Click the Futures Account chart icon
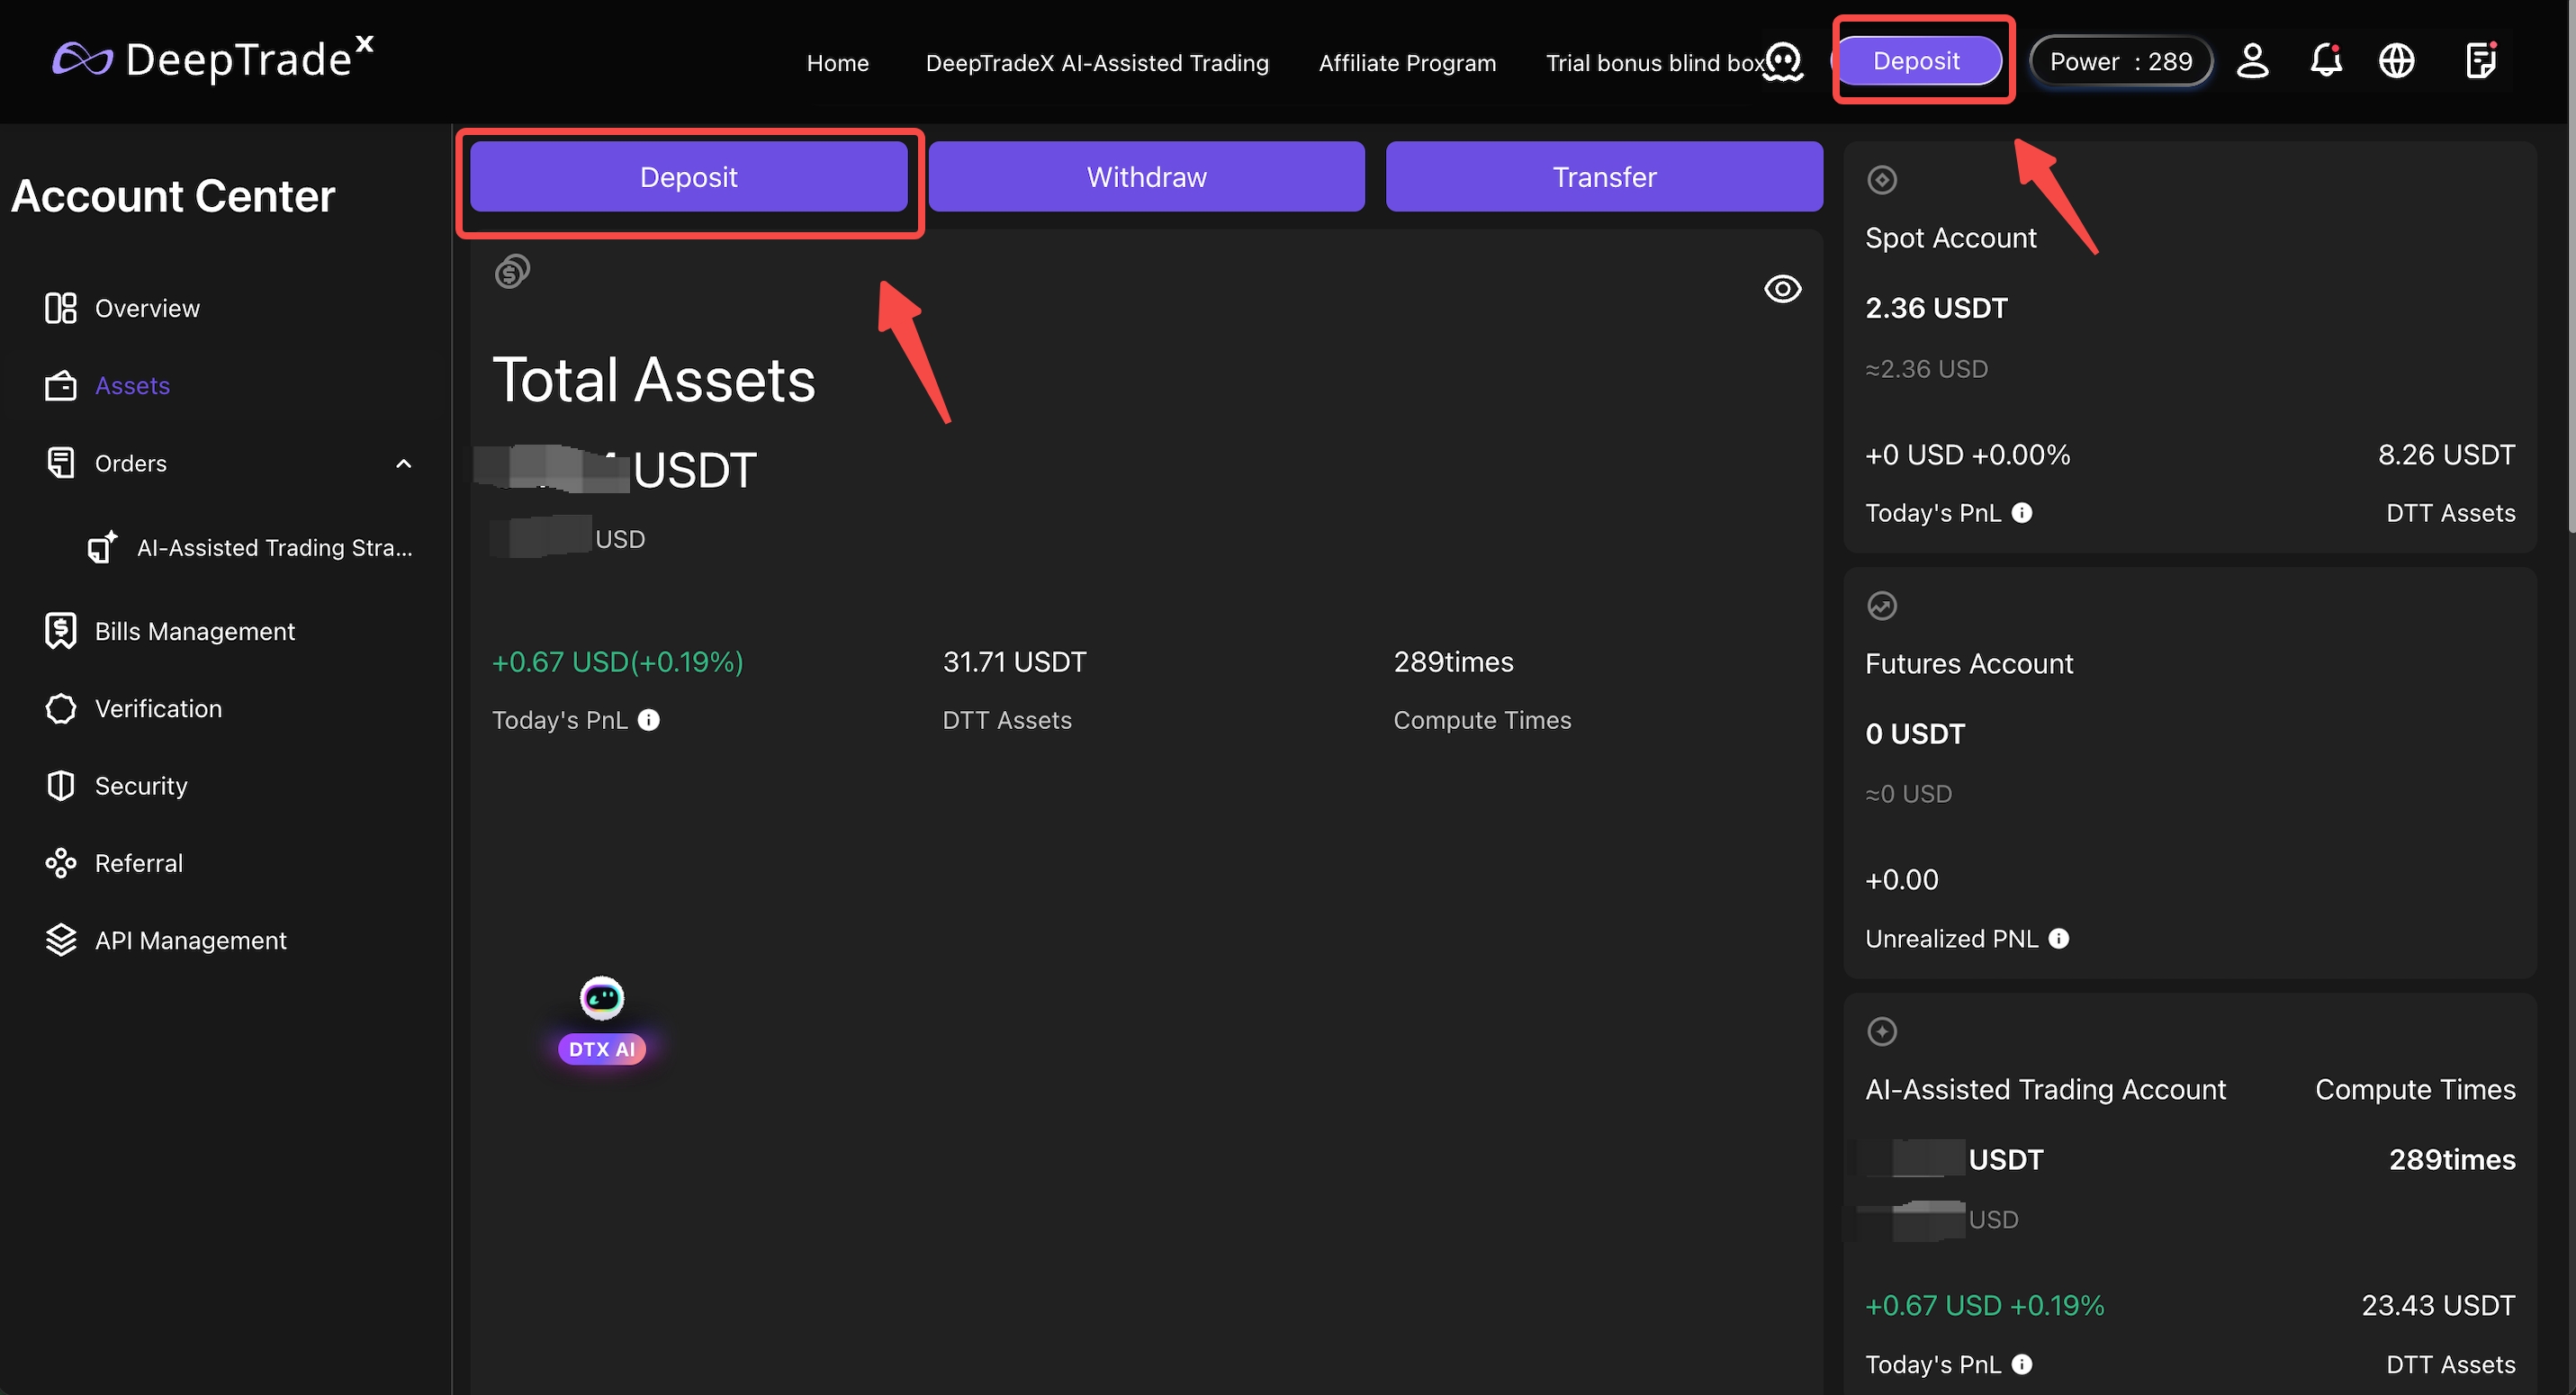Screen dimensions: 2576x1395 tap(1882, 606)
